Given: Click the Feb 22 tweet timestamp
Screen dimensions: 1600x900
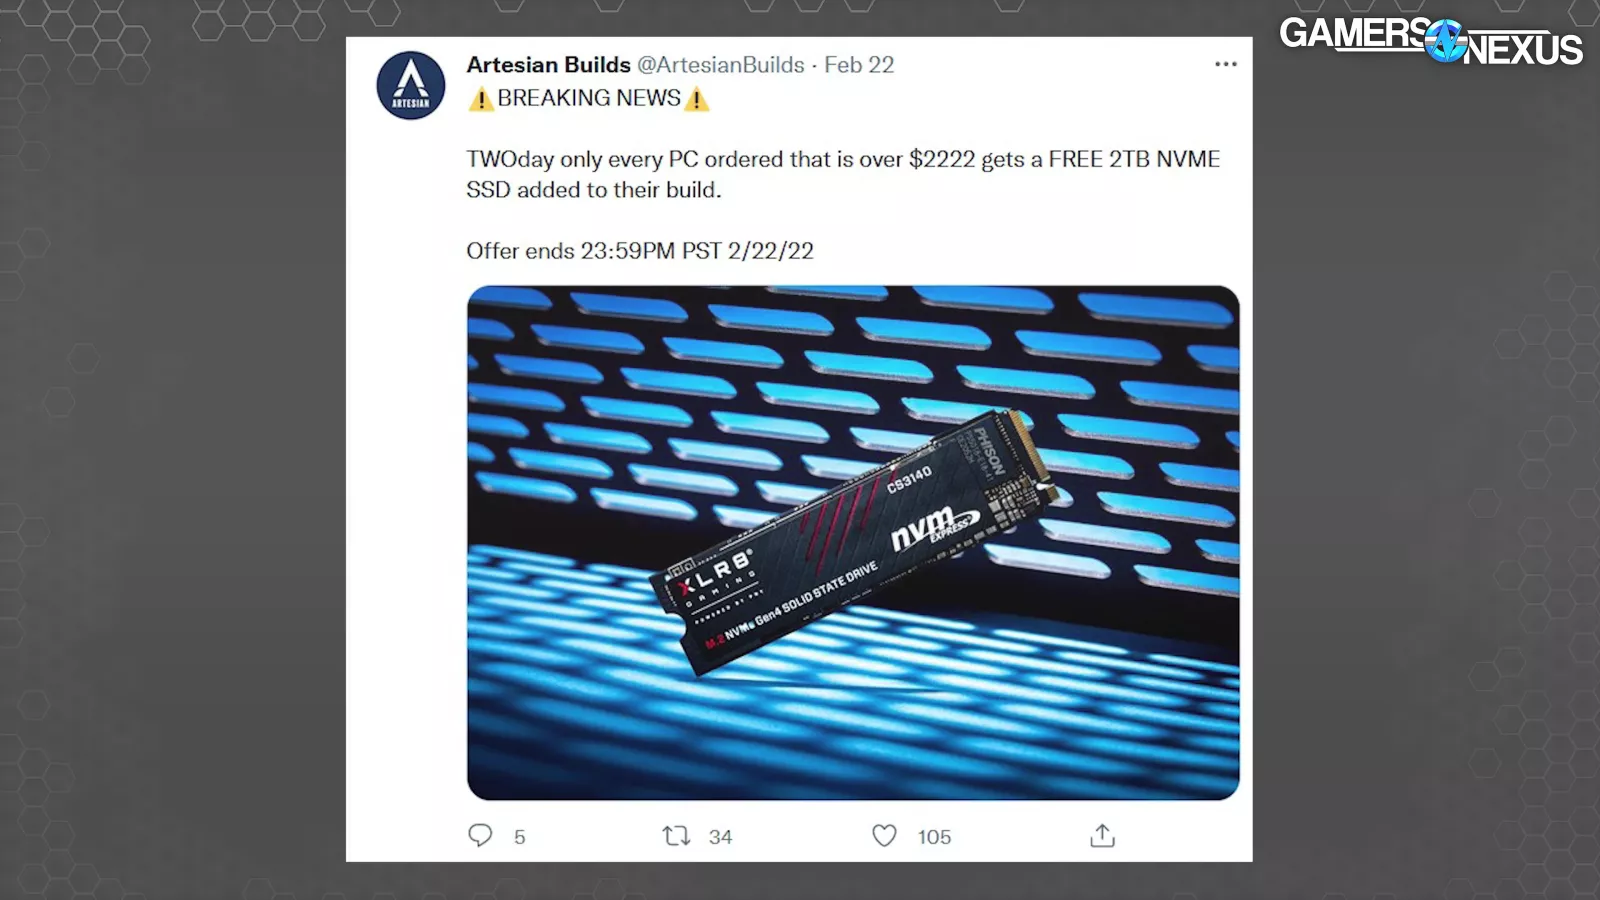Looking at the screenshot, I should (859, 65).
